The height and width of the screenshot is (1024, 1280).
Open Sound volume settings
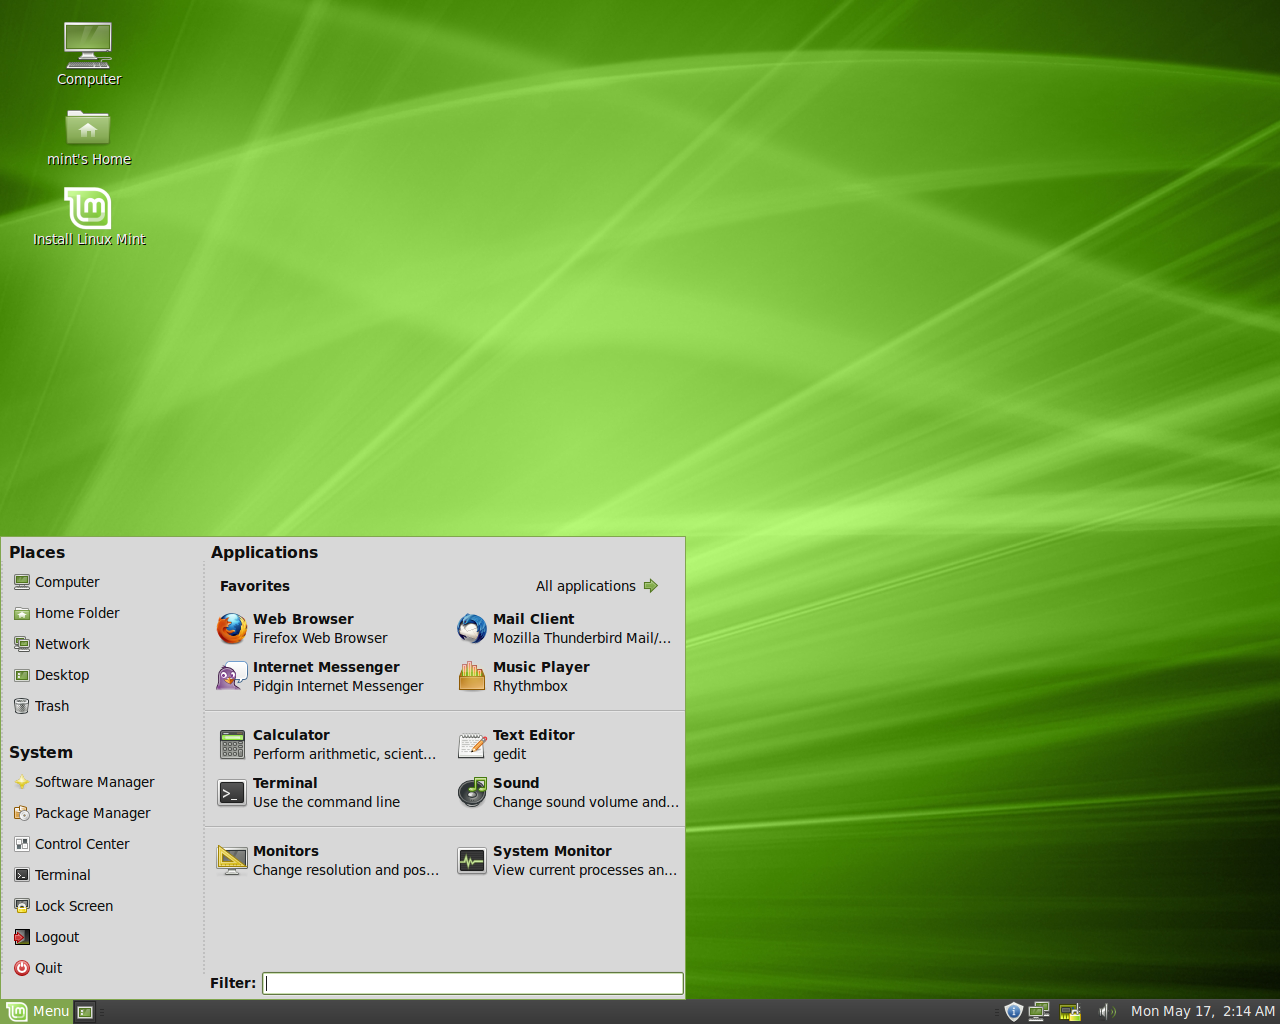pos(515,792)
